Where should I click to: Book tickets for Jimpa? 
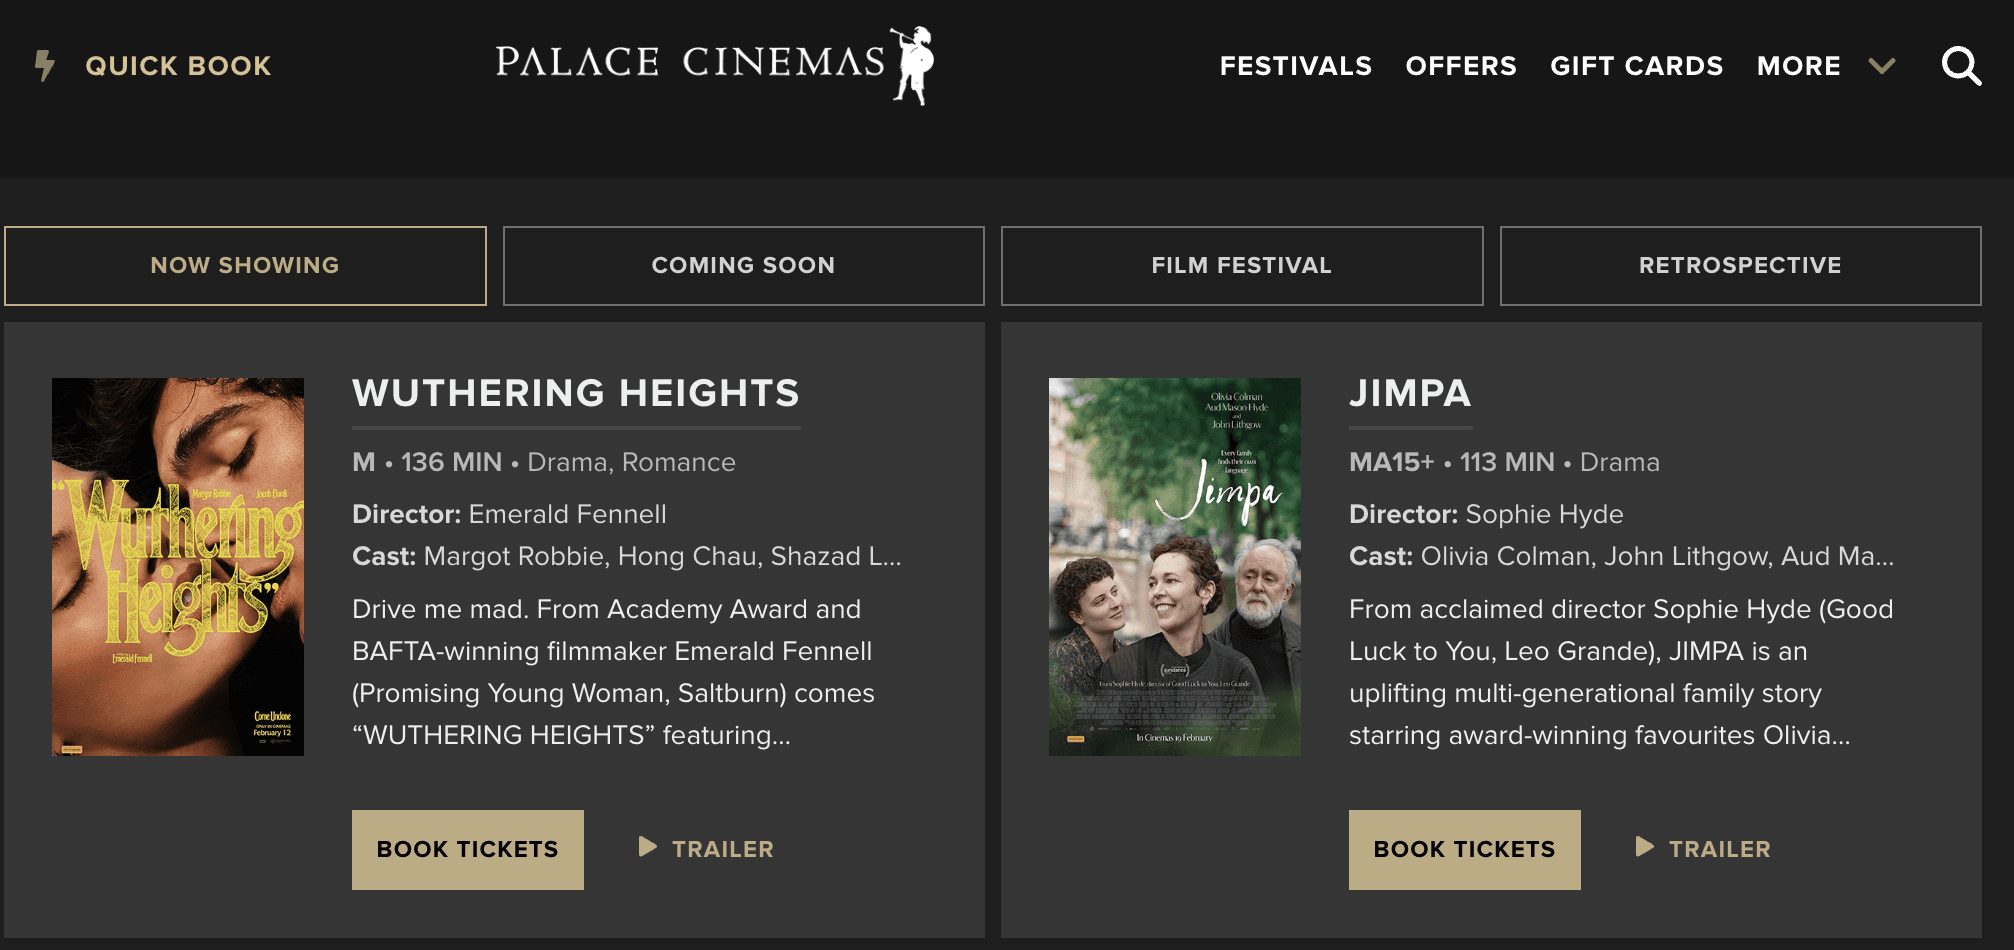[x=1465, y=850]
